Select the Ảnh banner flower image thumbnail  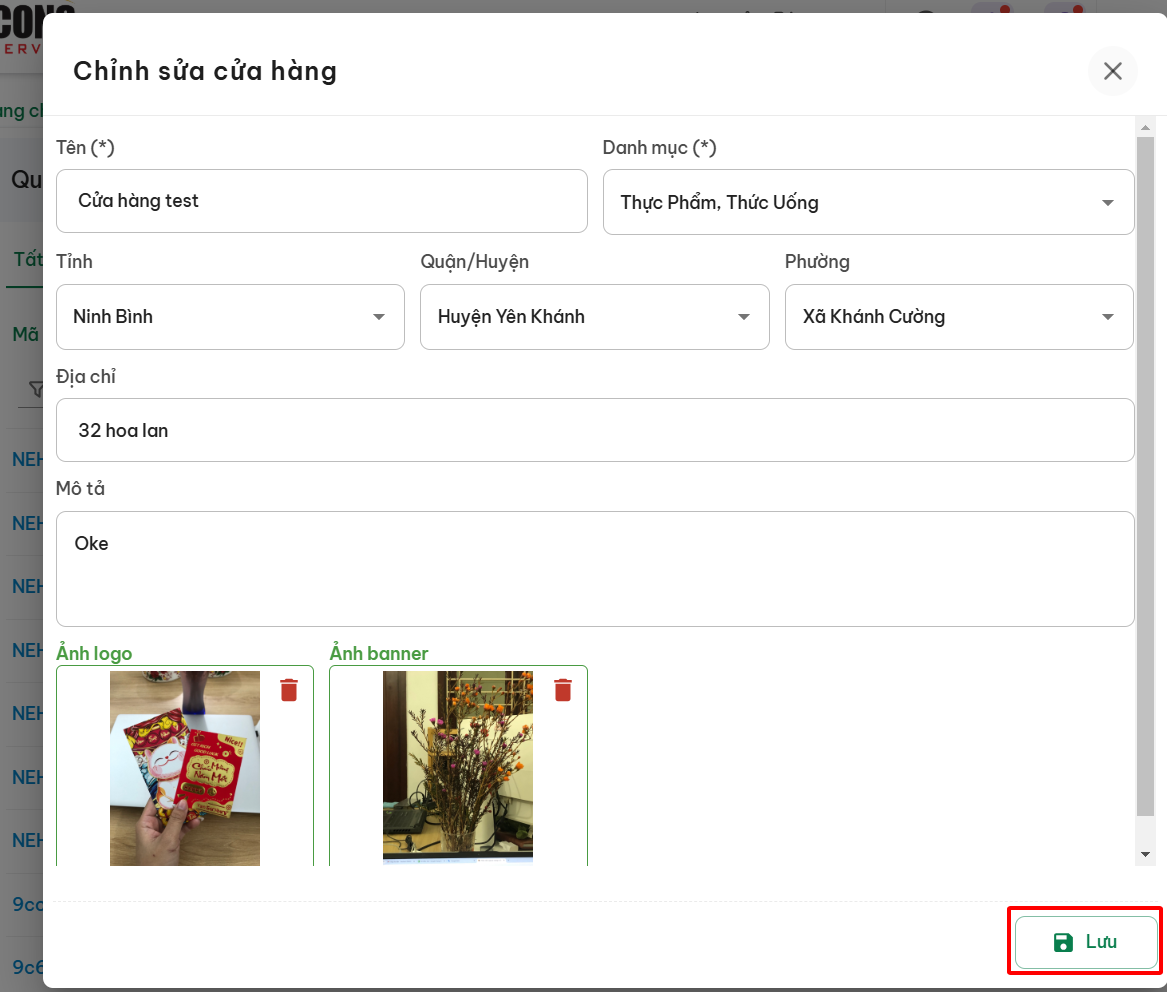coord(458,767)
